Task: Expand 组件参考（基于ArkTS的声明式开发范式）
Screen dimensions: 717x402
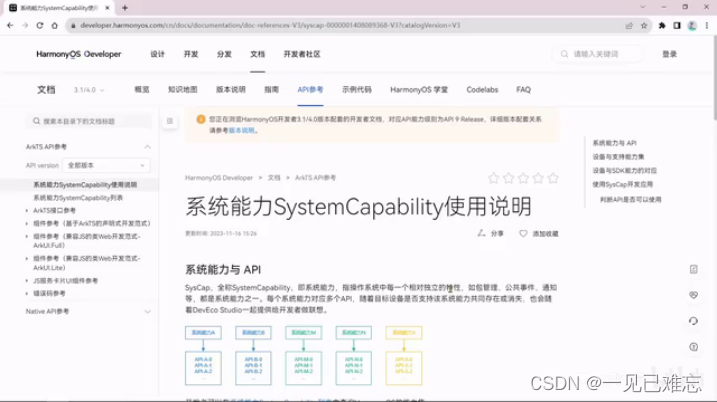Action: click(27, 224)
